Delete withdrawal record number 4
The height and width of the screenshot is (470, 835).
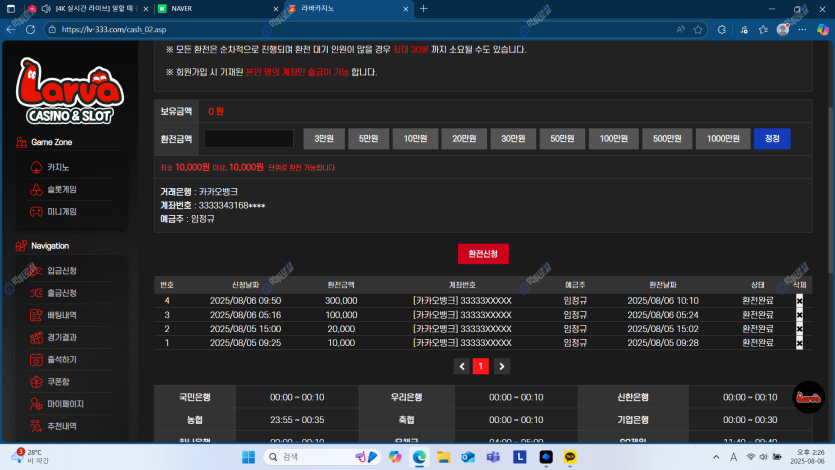point(799,301)
